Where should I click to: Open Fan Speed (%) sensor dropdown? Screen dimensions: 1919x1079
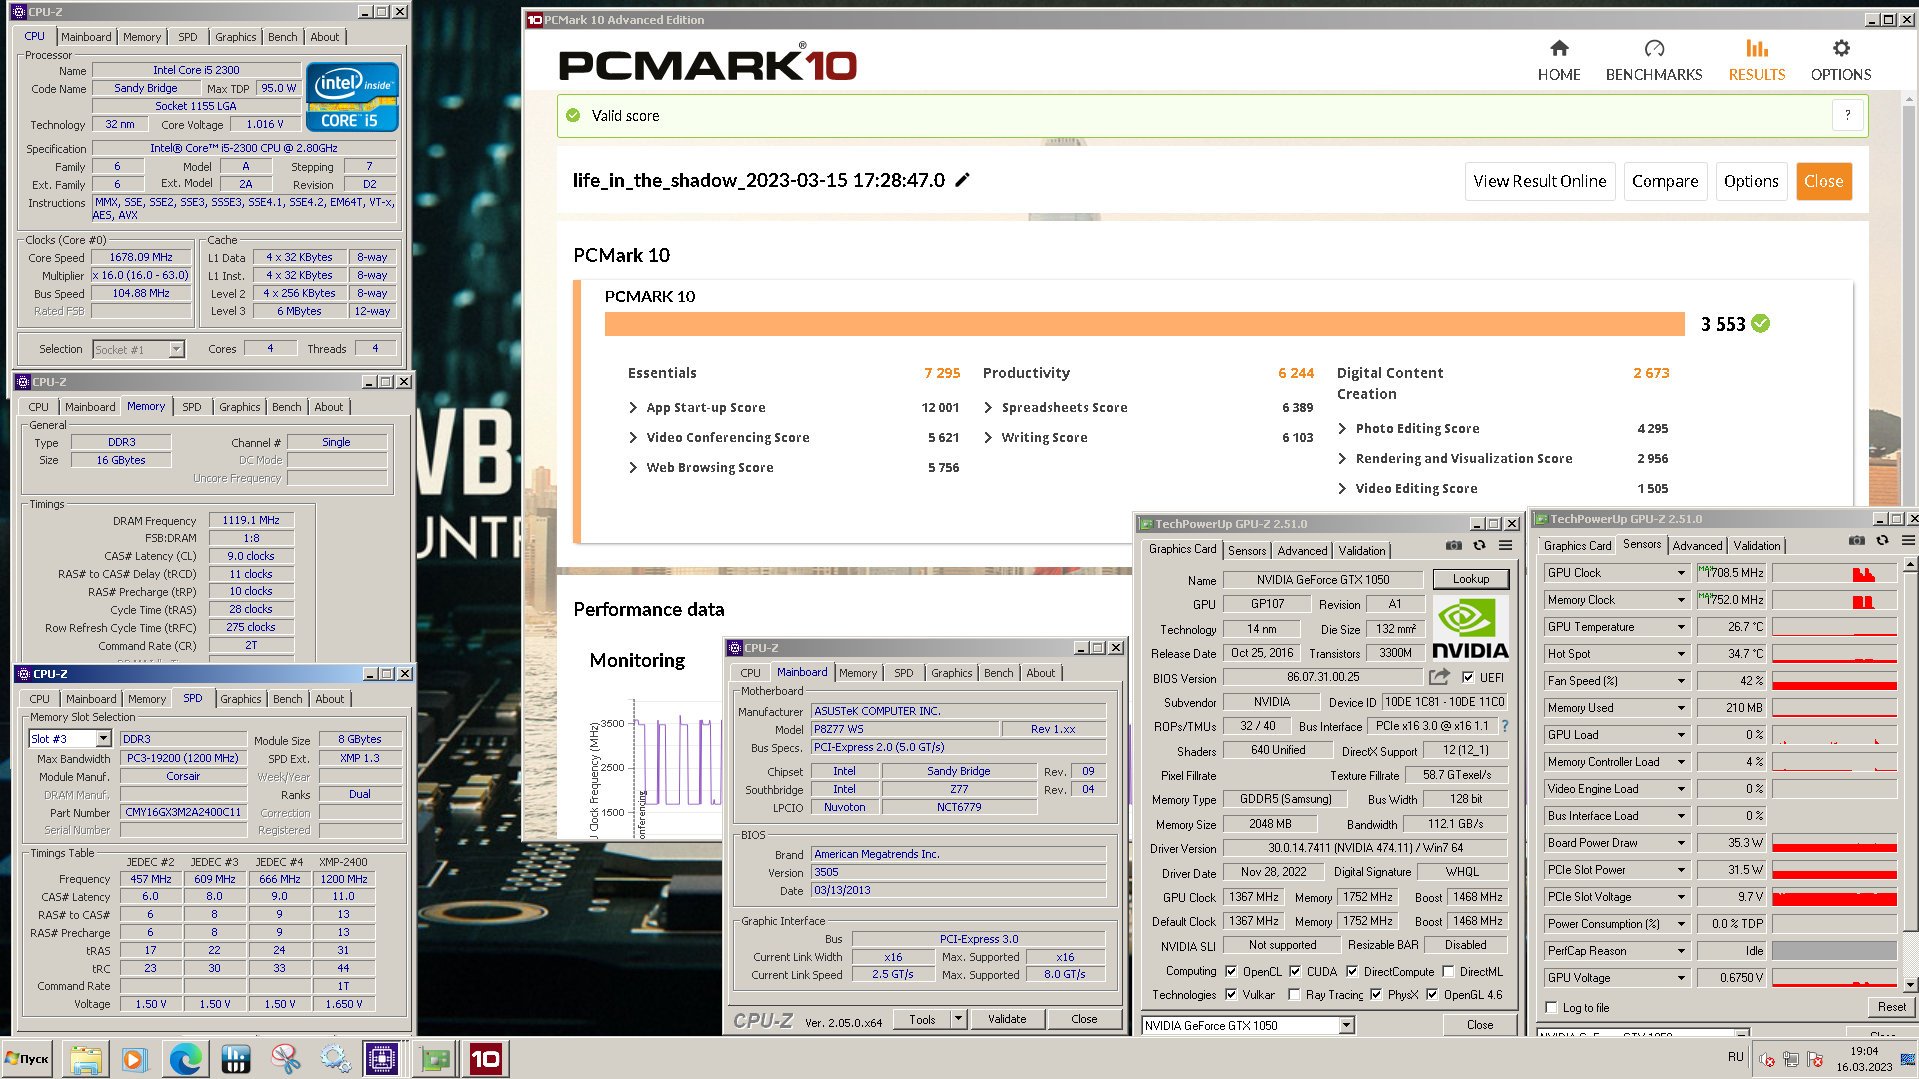click(1681, 680)
